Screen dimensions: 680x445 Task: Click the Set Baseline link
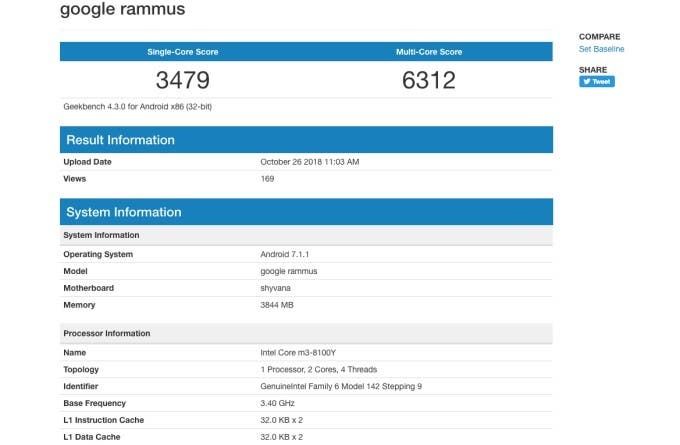(x=601, y=49)
